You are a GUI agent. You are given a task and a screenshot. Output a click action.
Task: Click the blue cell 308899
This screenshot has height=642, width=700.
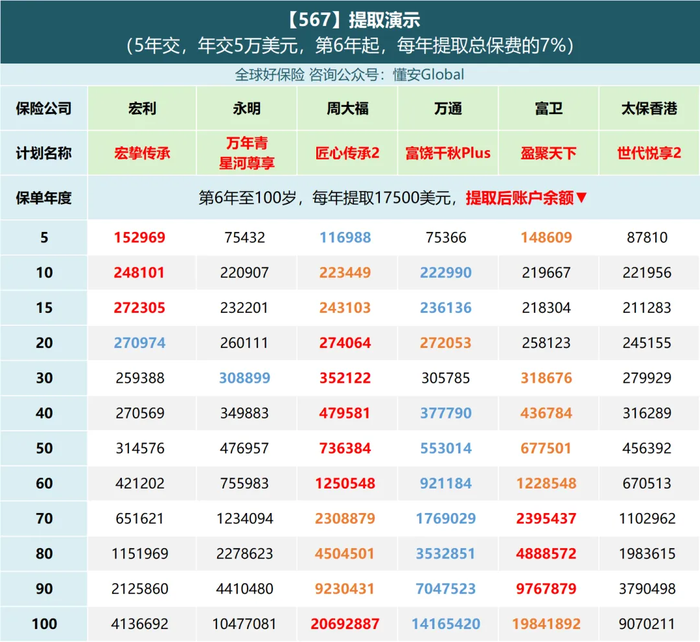tap(245, 378)
